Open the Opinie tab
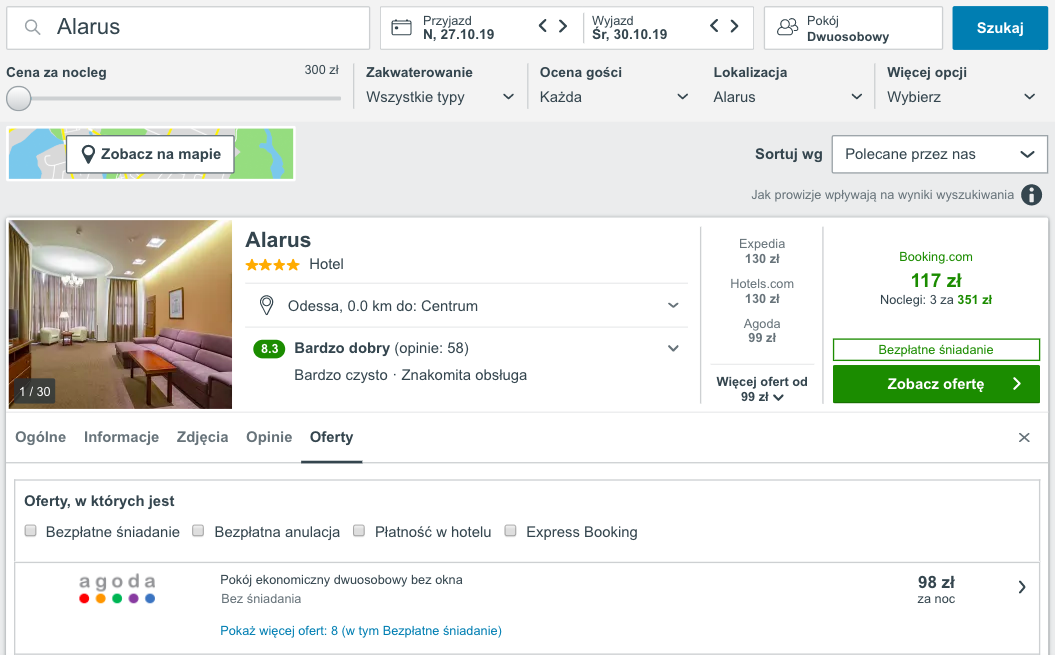Image resolution: width=1055 pixels, height=655 pixels. (269, 437)
